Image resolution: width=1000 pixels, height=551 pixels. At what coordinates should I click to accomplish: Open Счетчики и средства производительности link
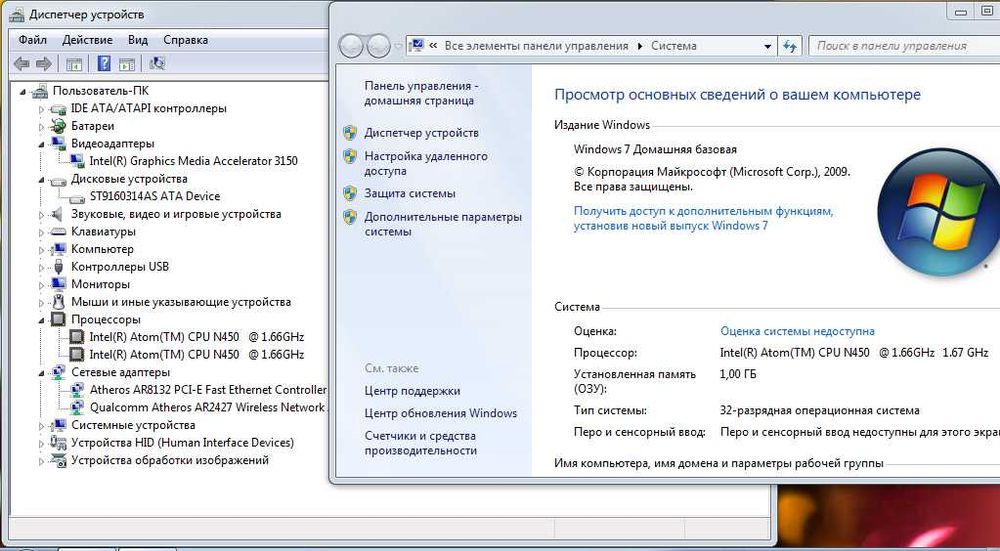(x=421, y=443)
